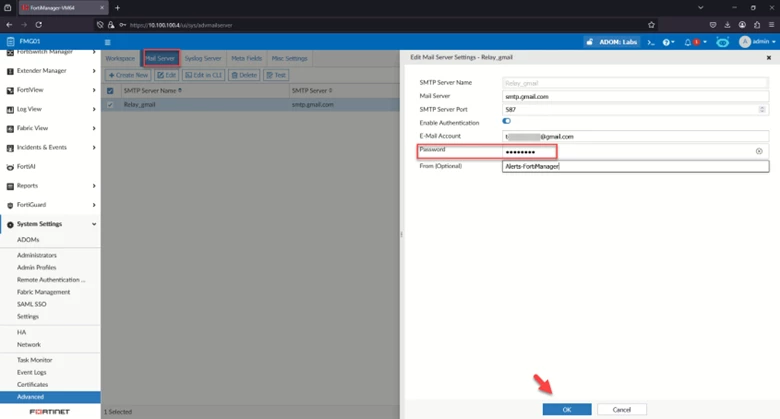Image resolution: width=780 pixels, height=419 pixels.
Task: Toggle the select-all header checkbox
Action: click(x=110, y=91)
